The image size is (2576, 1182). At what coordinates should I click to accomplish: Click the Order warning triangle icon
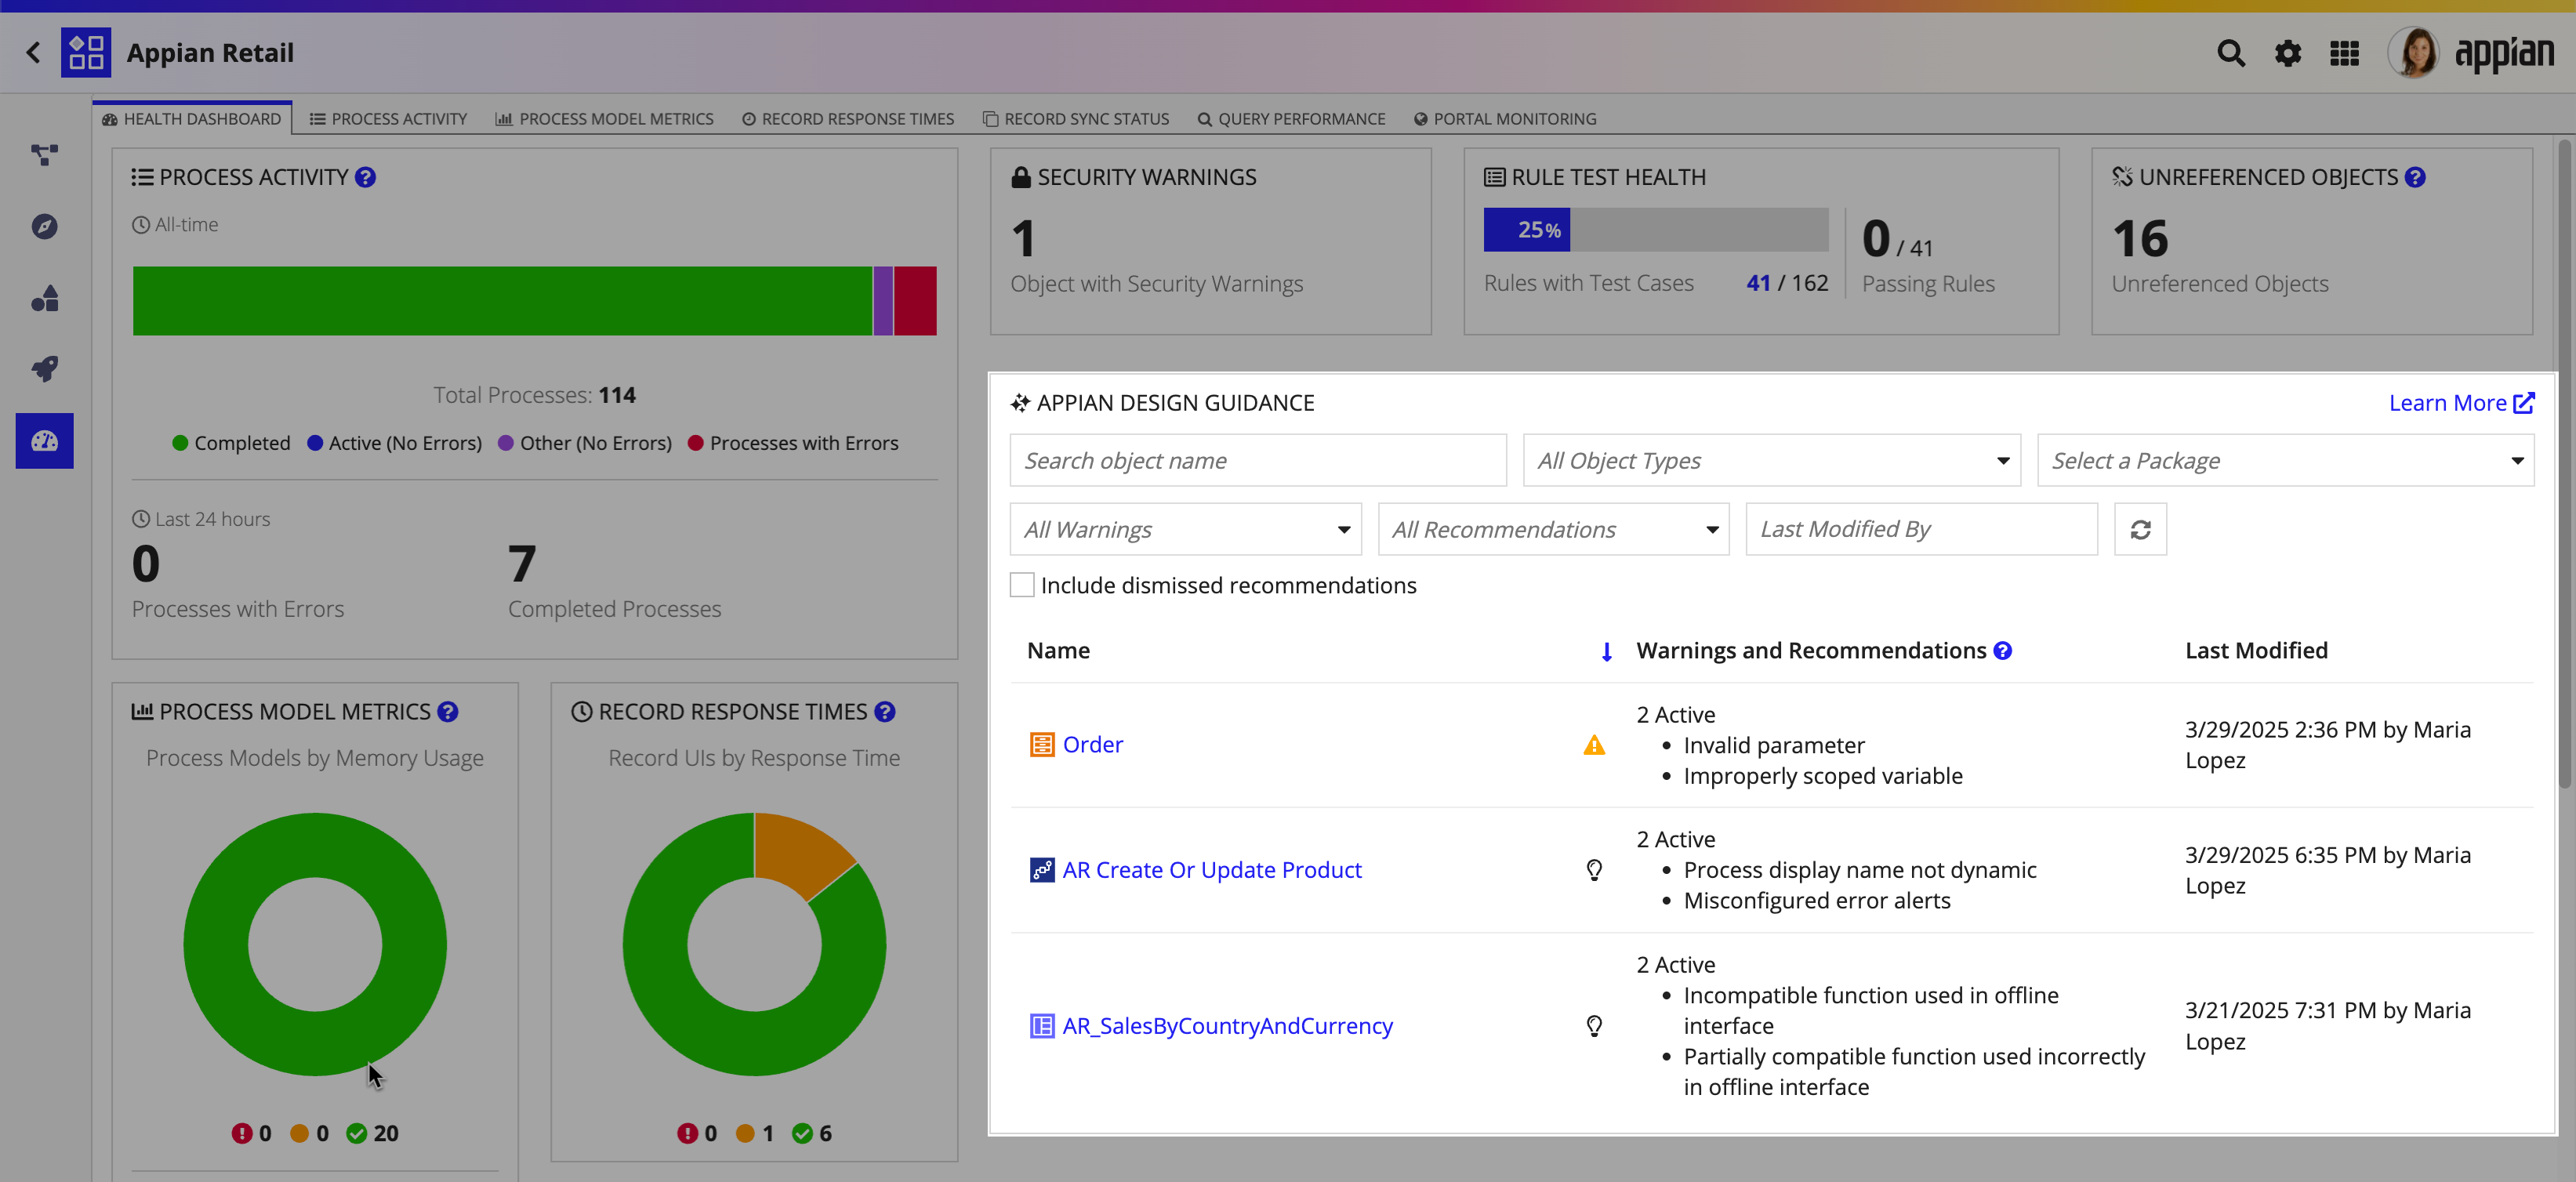point(1594,745)
